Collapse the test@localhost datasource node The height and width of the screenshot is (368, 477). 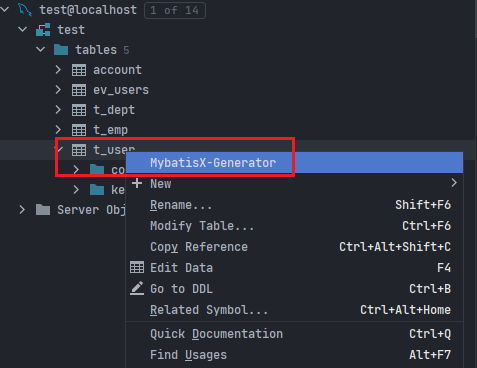click(x=5, y=10)
